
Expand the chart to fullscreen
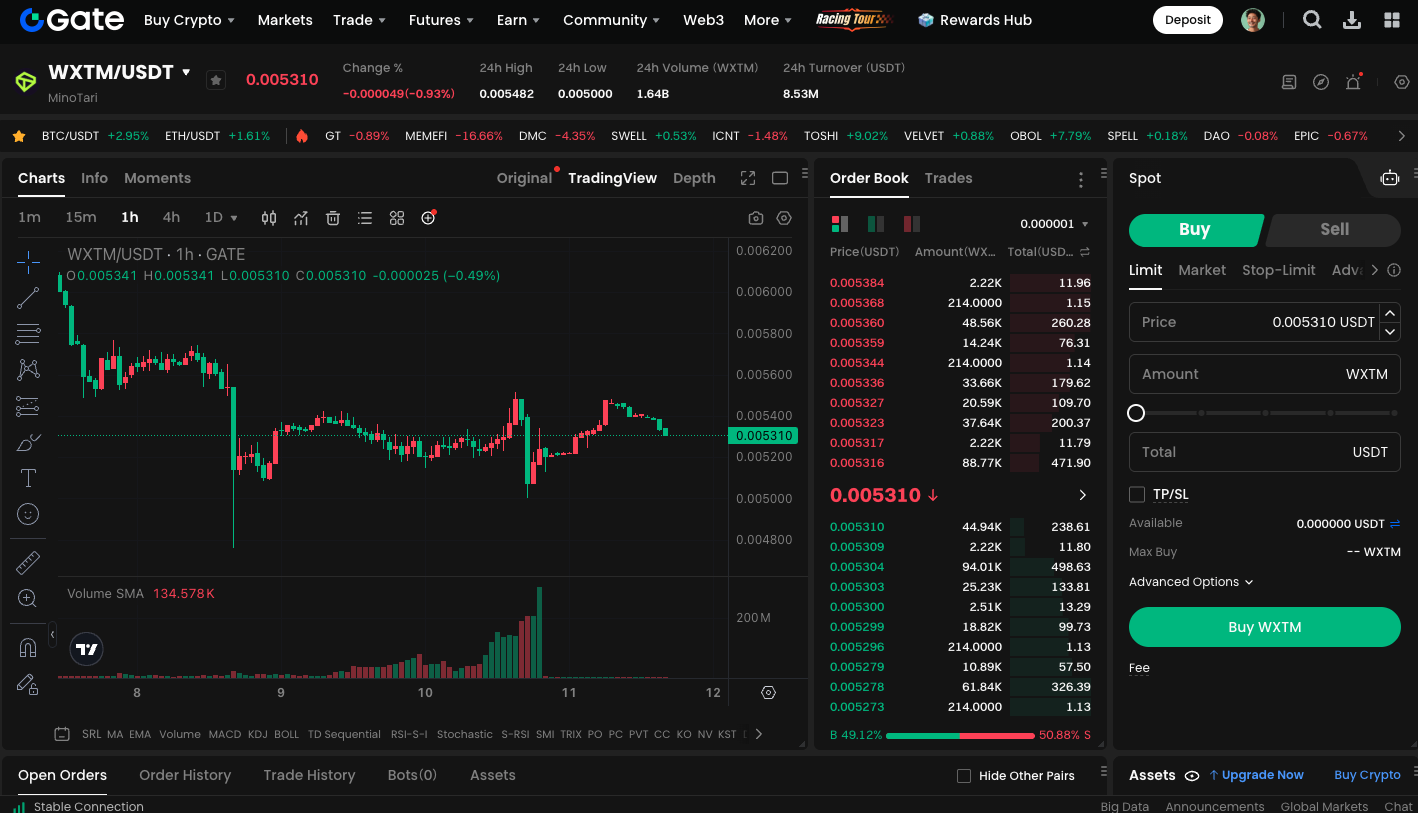748,178
